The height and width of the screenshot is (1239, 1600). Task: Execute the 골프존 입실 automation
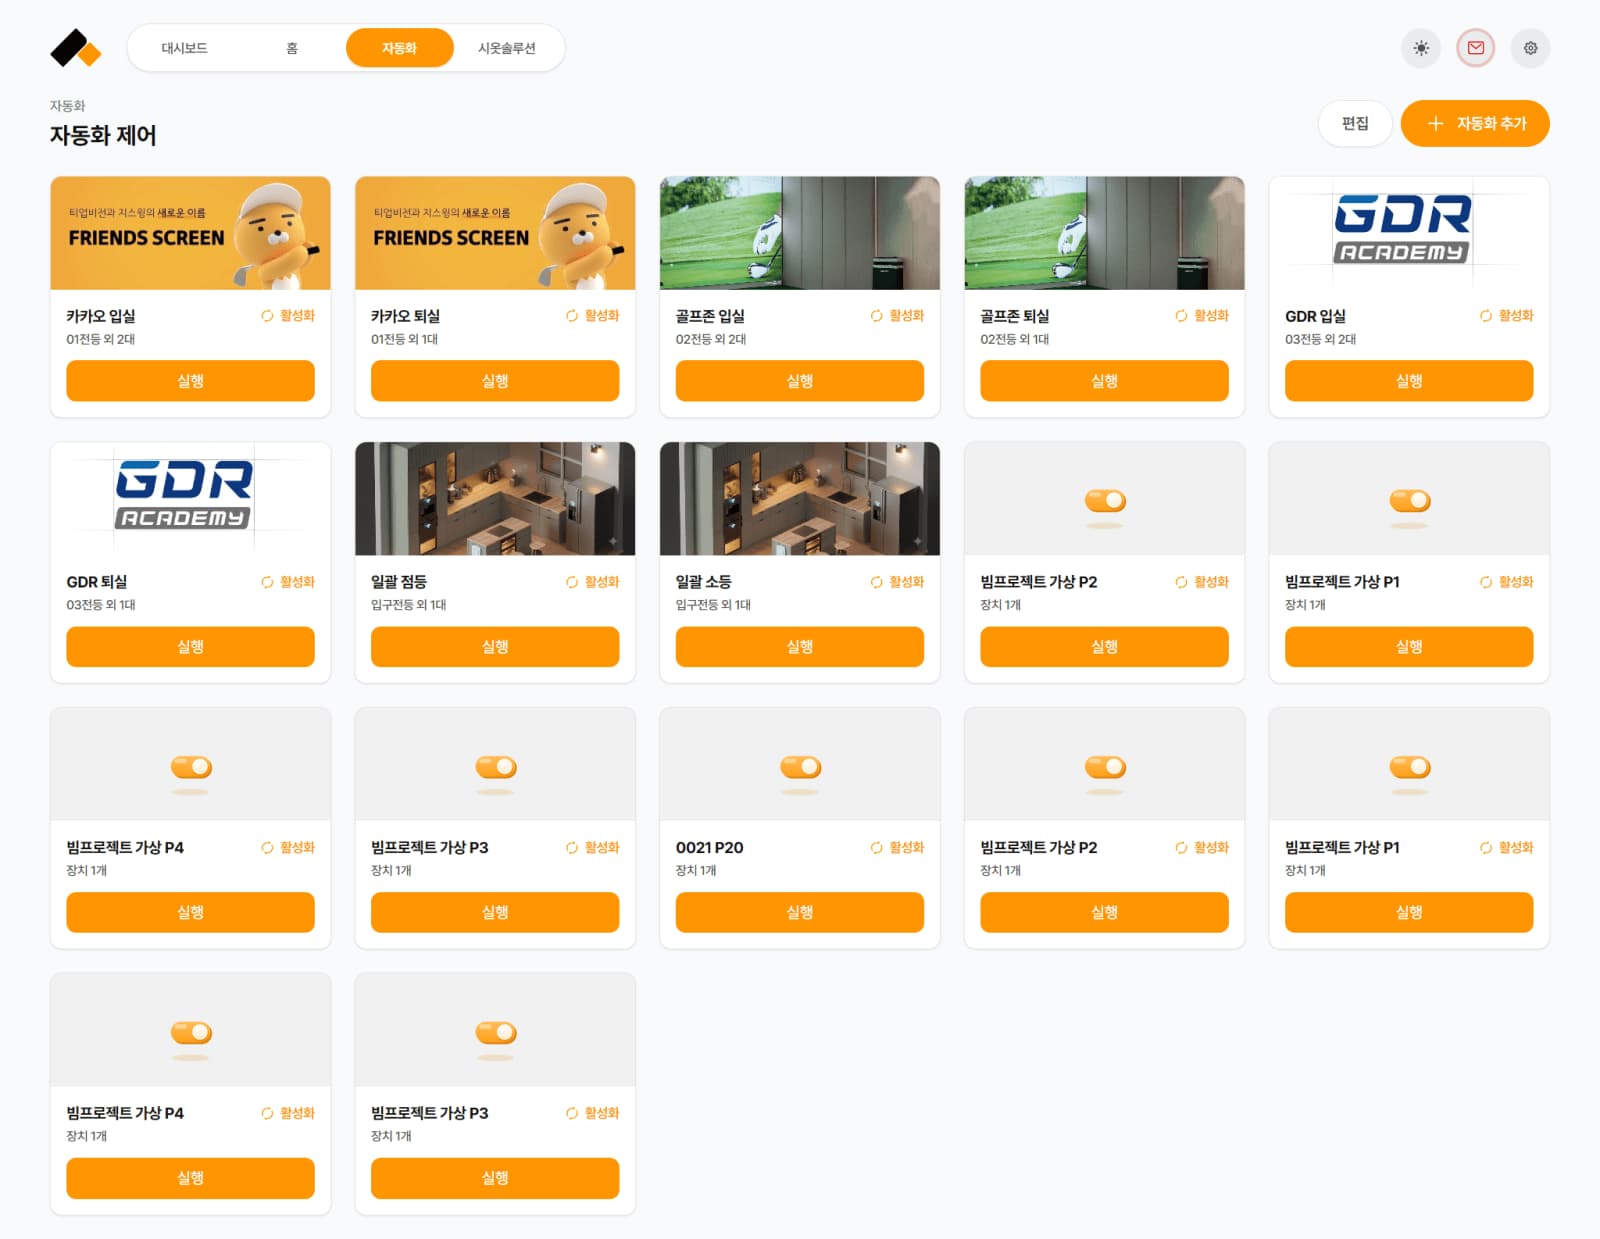tap(800, 381)
